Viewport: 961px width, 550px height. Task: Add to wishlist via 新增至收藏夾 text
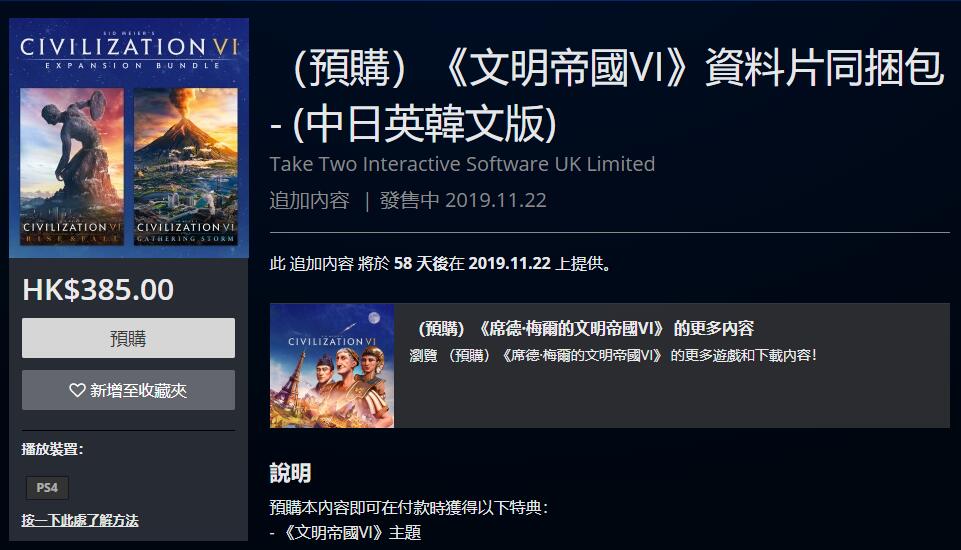click(x=139, y=391)
